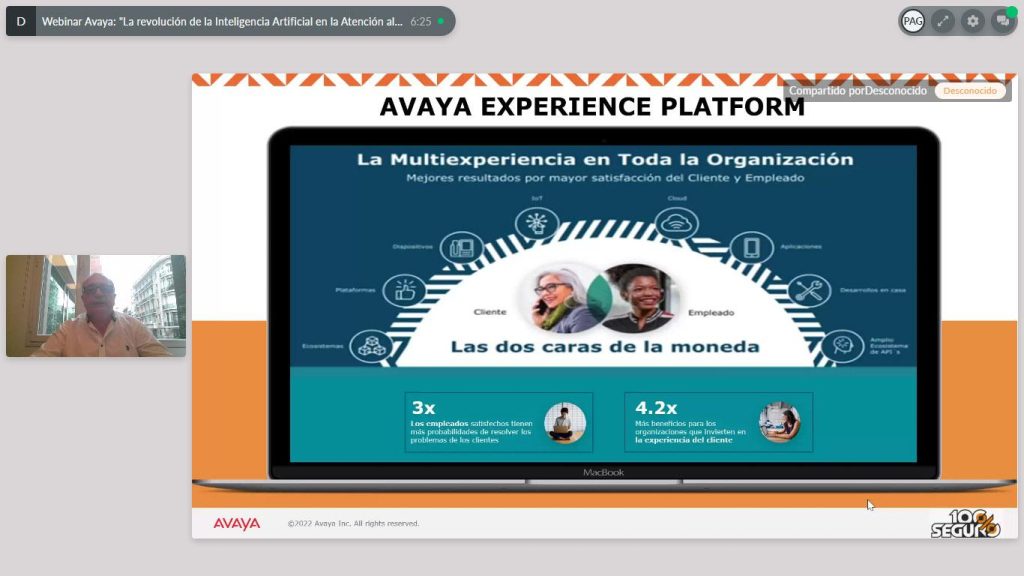The height and width of the screenshot is (576, 1024).
Task: Click 'La Multiexperiencia en Toda la Organización' heading
Action: coord(605,159)
